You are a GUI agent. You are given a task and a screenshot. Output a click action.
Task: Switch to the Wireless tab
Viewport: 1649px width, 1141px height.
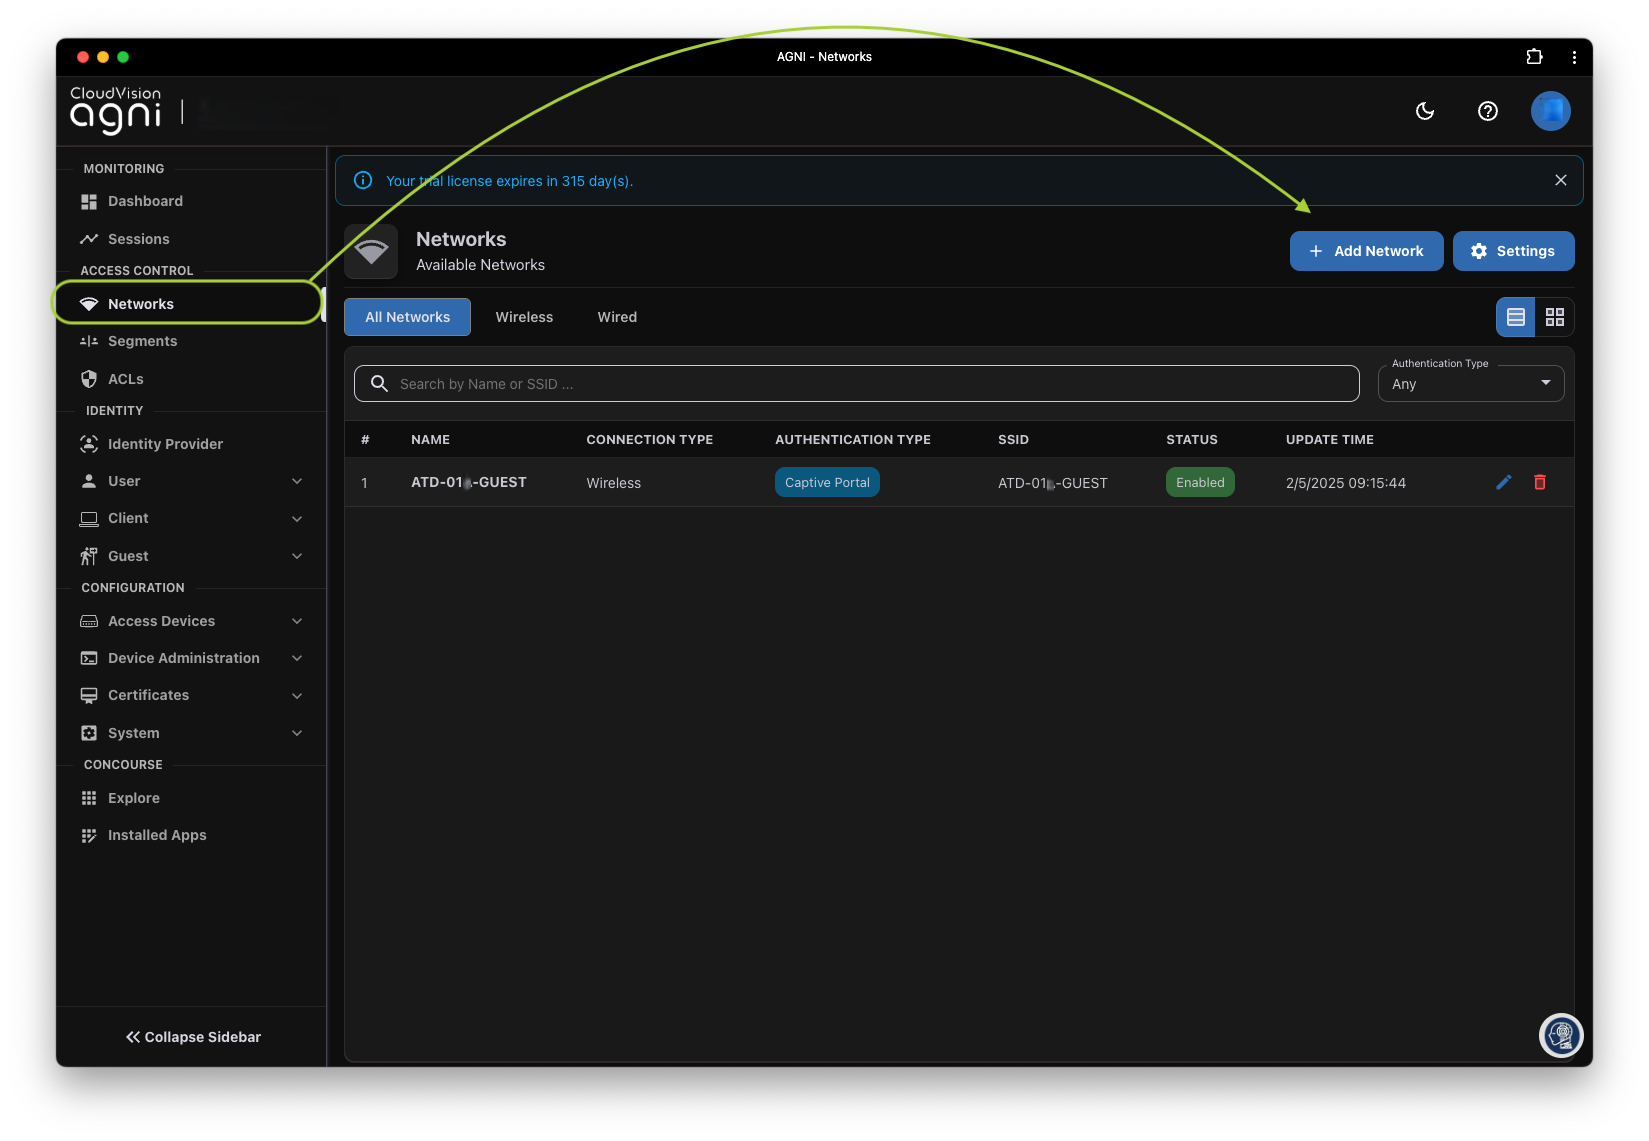point(524,317)
